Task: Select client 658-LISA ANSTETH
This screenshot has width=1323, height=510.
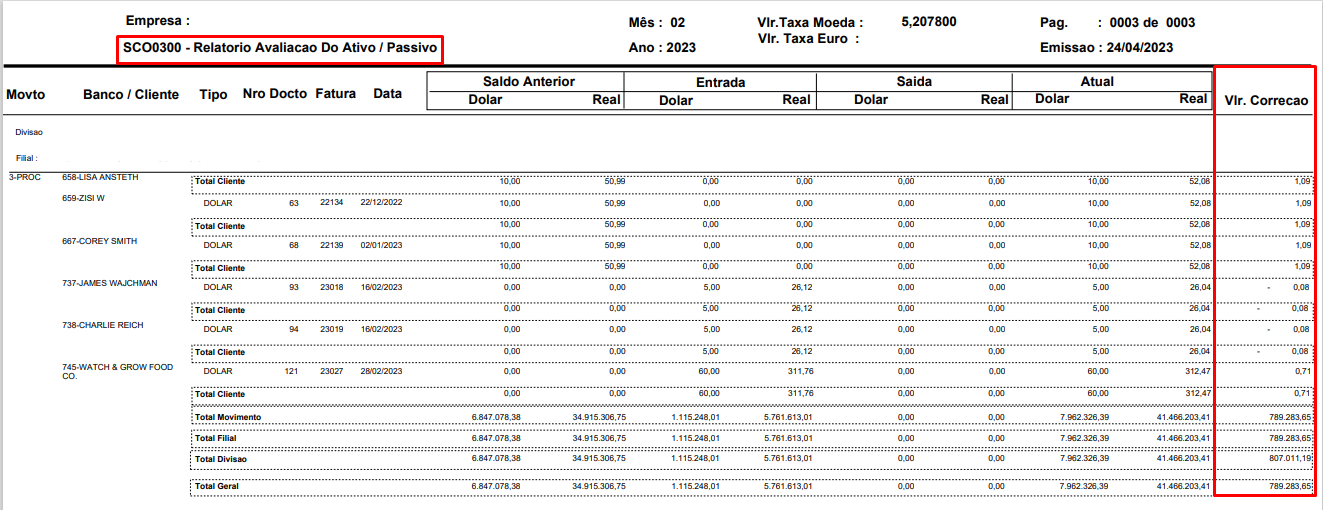Action: point(100,177)
